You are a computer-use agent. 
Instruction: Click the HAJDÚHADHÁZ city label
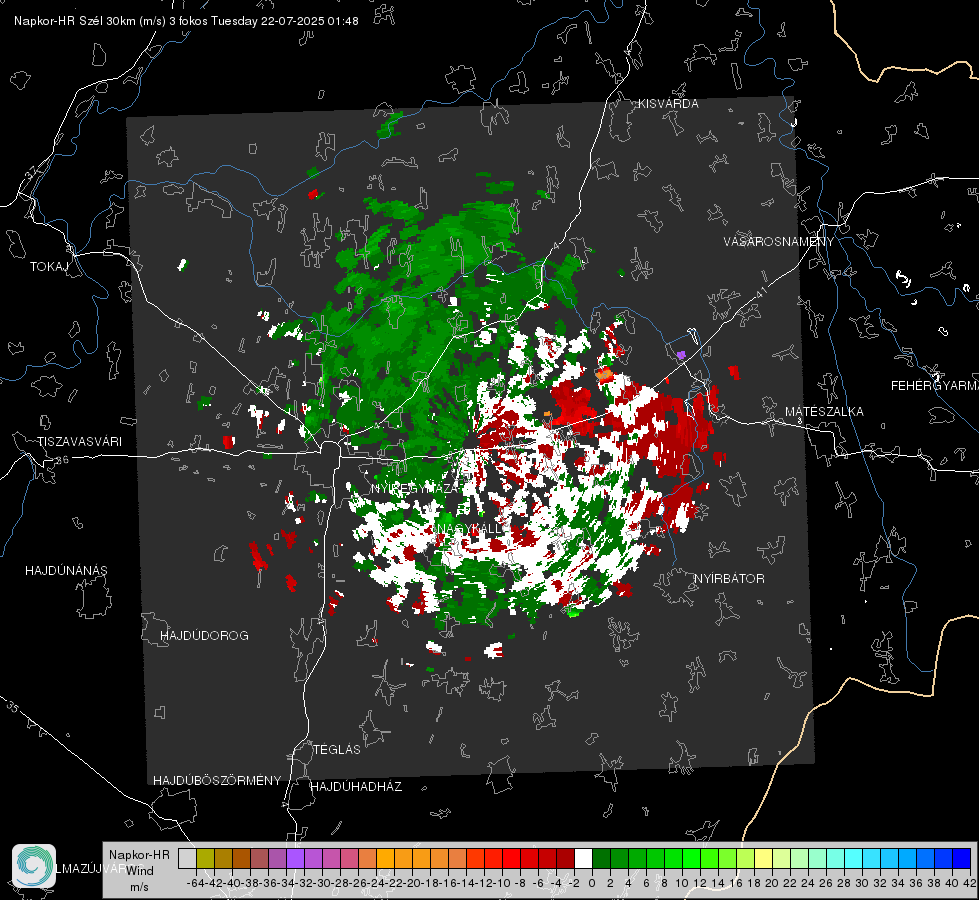point(356,787)
